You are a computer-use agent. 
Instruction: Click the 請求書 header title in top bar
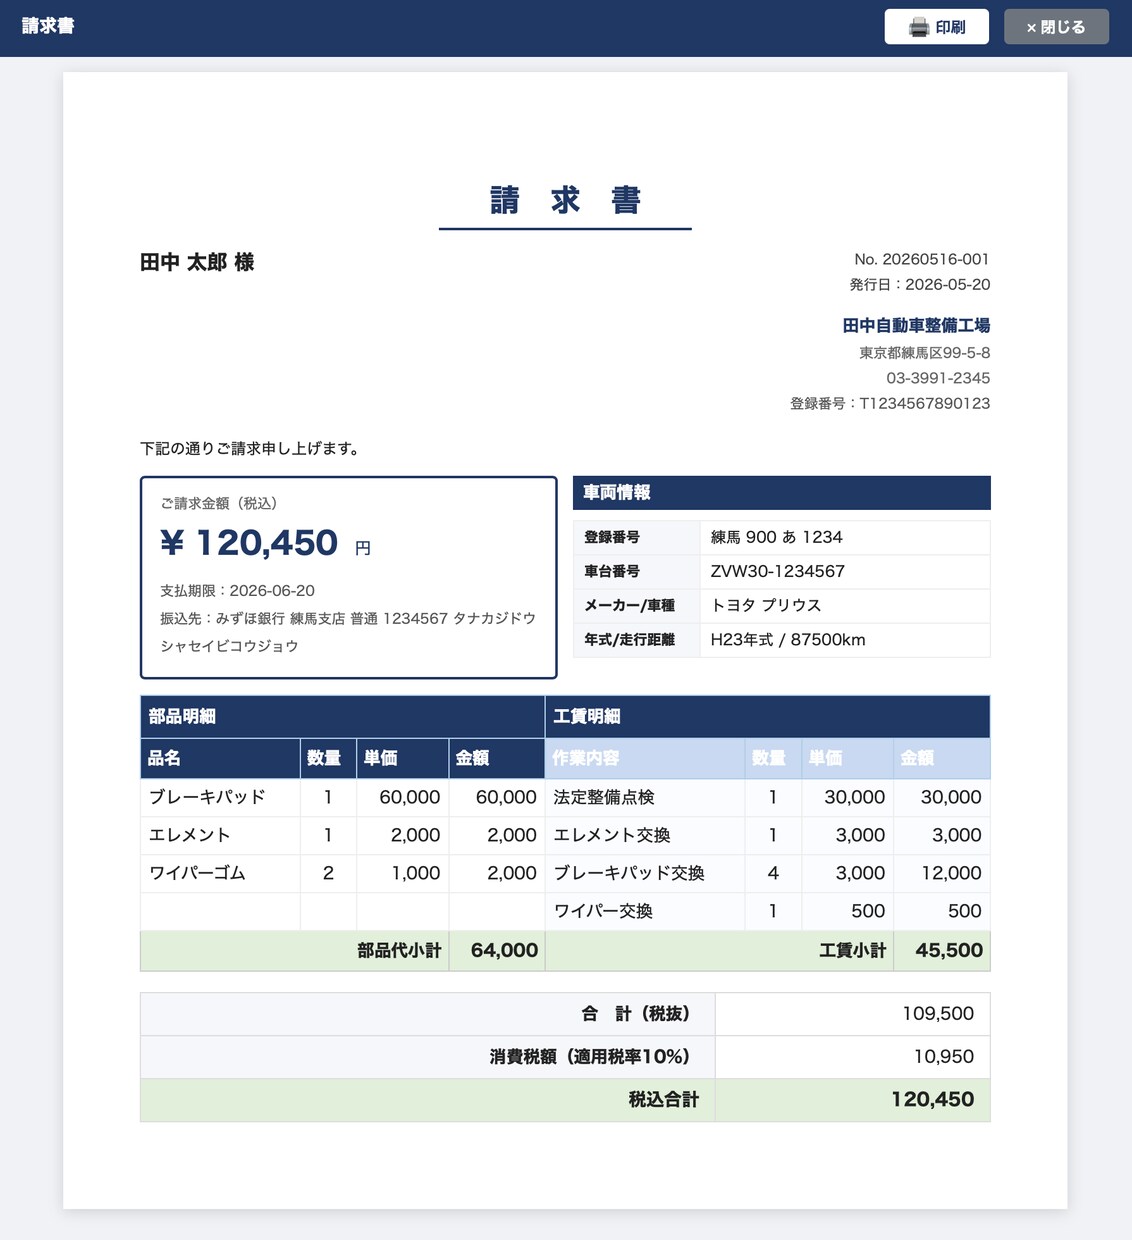[48, 26]
